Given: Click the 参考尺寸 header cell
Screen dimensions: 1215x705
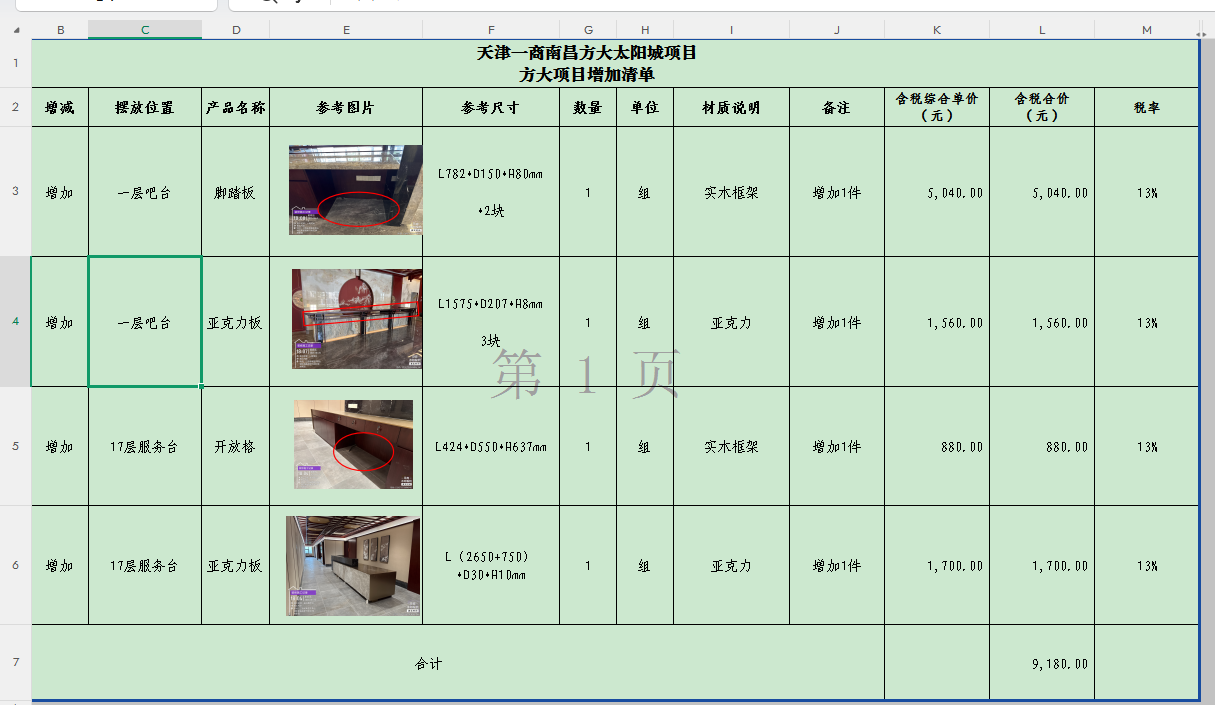Looking at the screenshot, I should [491, 107].
